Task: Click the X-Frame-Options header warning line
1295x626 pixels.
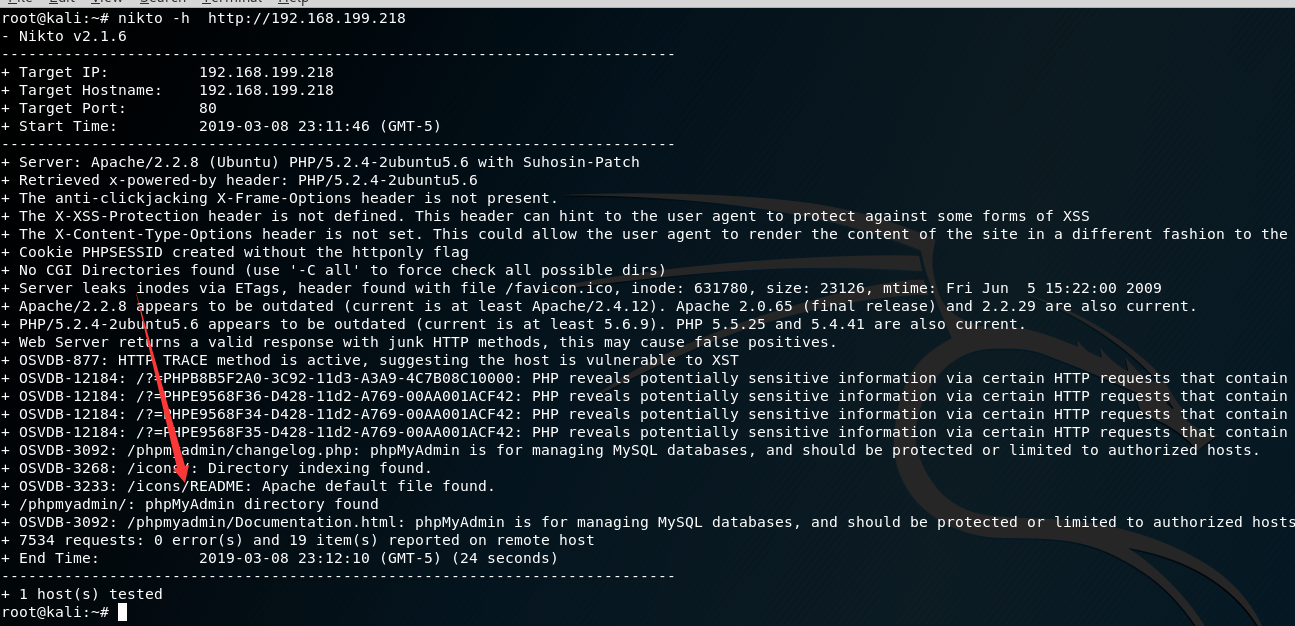Action: pyautogui.click(x=288, y=198)
